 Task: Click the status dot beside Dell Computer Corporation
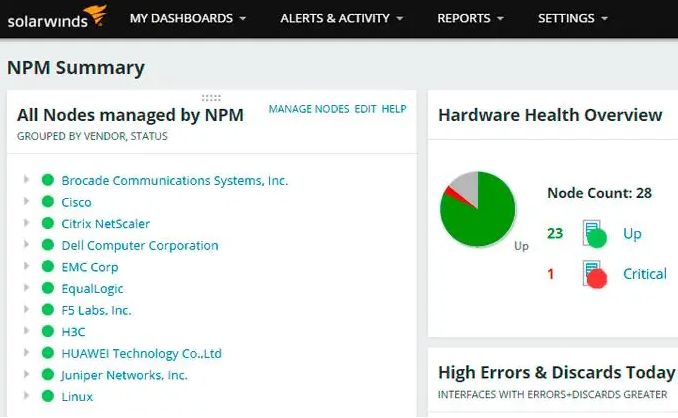pos(48,245)
